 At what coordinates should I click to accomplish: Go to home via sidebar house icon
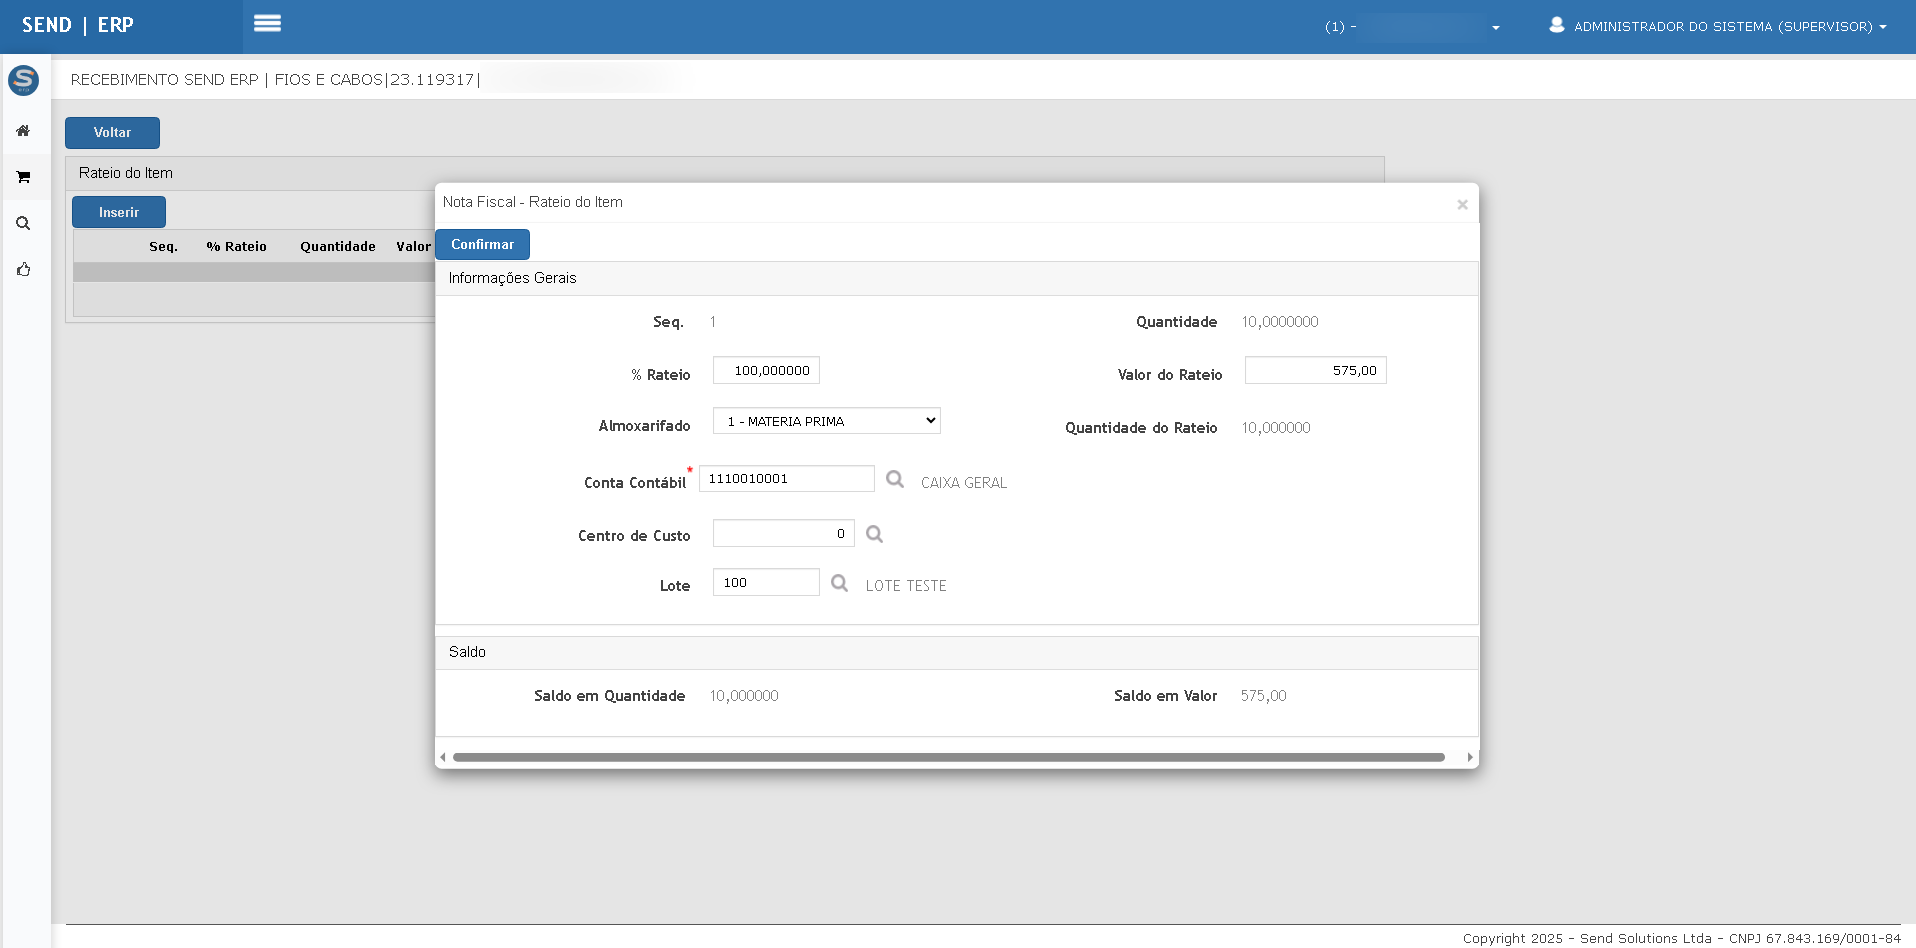(23, 131)
